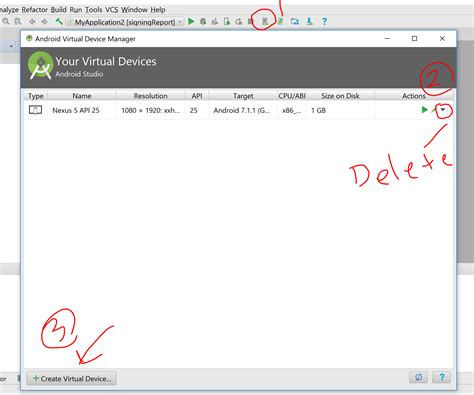Image resolution: width=474 pixels, height=395 pixels.
Task: Click the Target column header
Action: pos(243,96)
